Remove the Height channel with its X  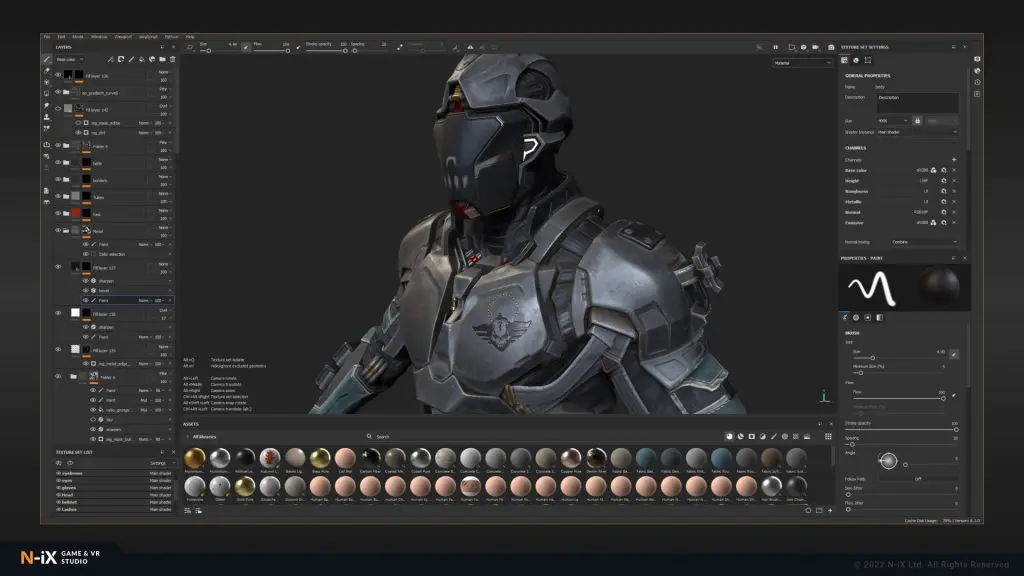tap(953, 181)
